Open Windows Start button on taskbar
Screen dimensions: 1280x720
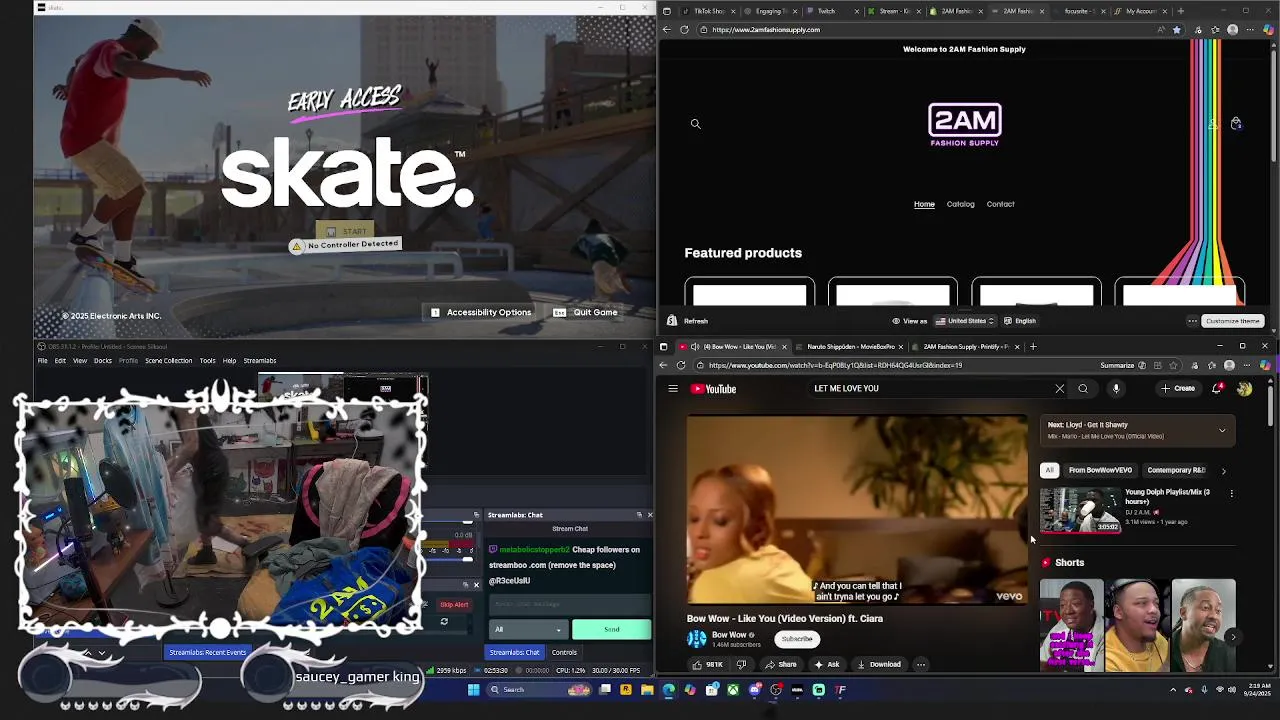point(473,690)
